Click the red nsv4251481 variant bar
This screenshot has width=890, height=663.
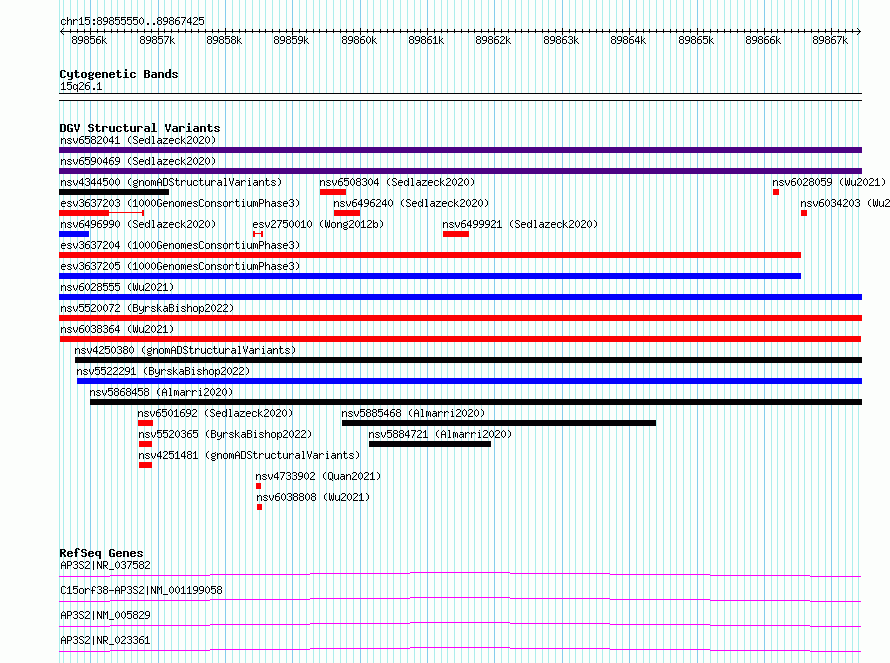click(x=145, y=465)
